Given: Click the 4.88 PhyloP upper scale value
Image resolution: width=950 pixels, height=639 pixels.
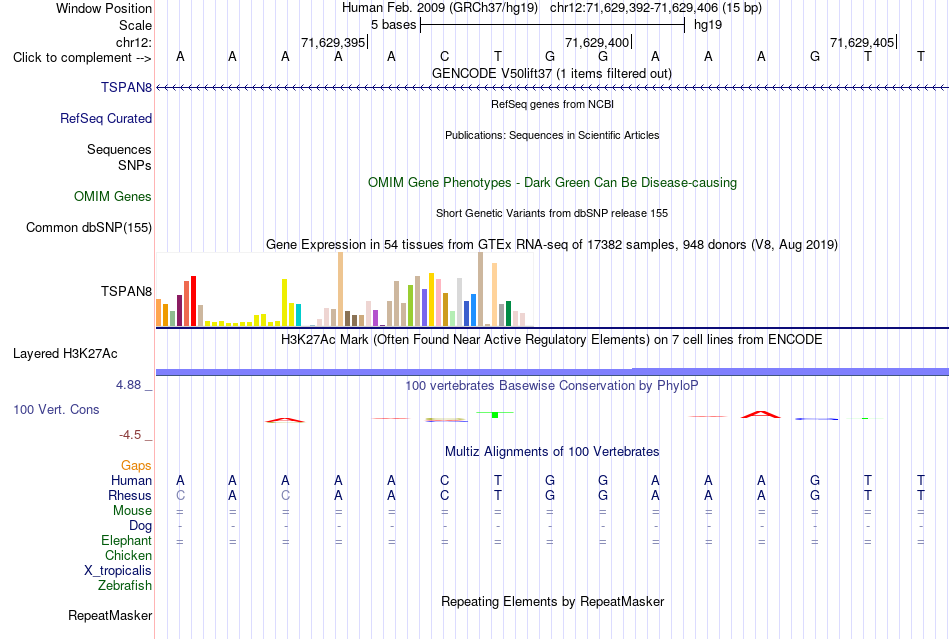Looking at the screenshot, I should point(128,385).
